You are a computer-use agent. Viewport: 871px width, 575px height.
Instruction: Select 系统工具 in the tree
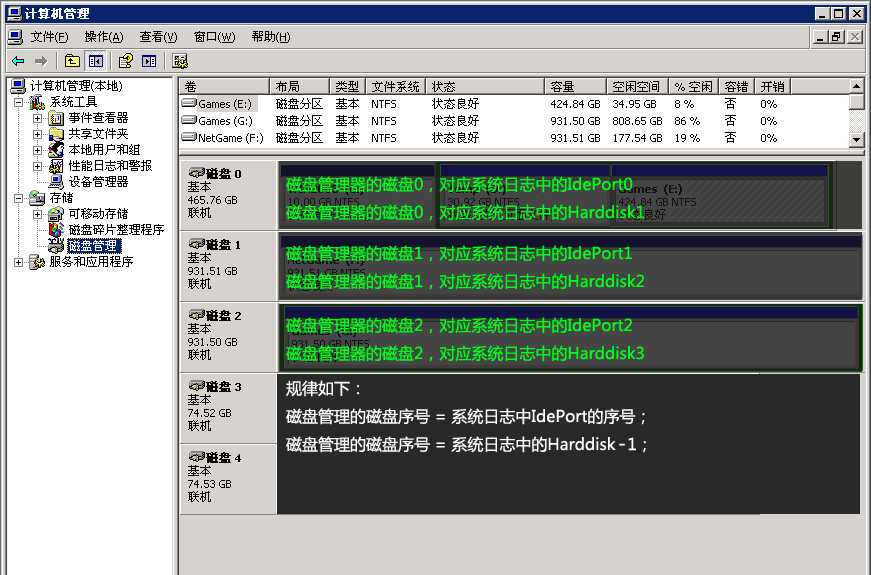click(73, 102)
